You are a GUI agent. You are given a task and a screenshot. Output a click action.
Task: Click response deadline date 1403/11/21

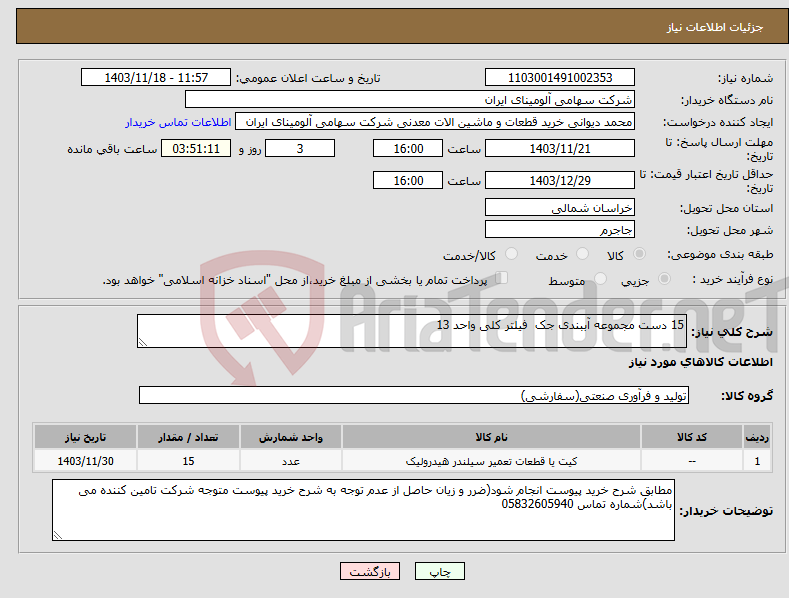tap(560, 148)
